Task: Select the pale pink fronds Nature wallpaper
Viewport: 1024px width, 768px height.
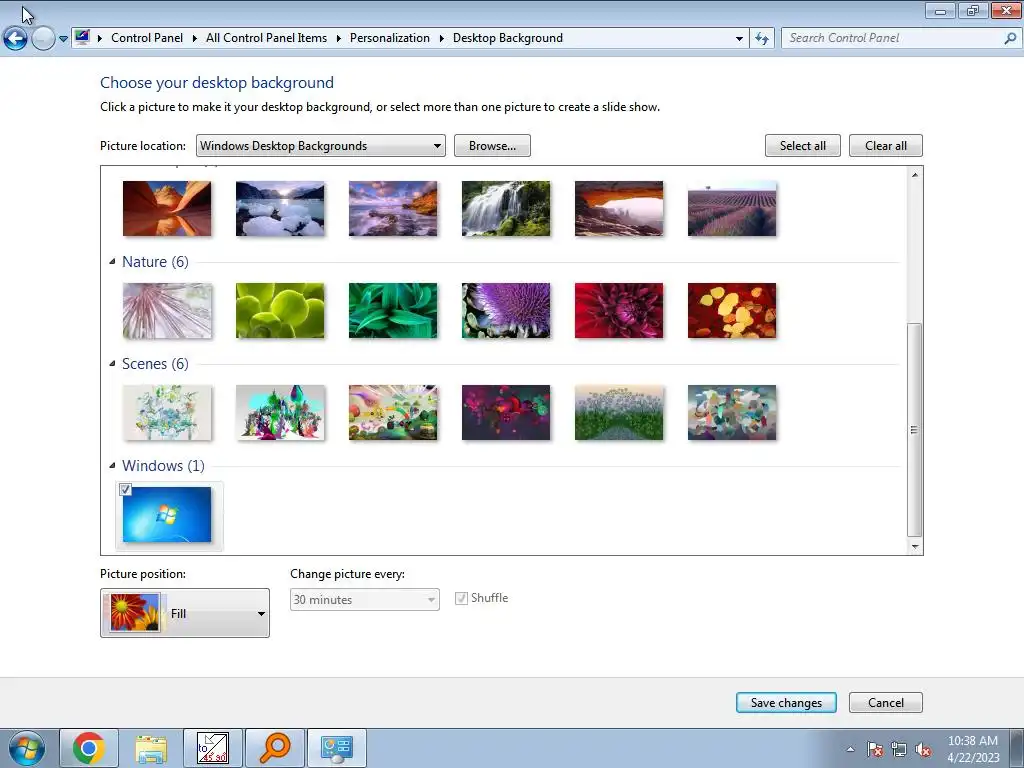Action: pos(167,310)
